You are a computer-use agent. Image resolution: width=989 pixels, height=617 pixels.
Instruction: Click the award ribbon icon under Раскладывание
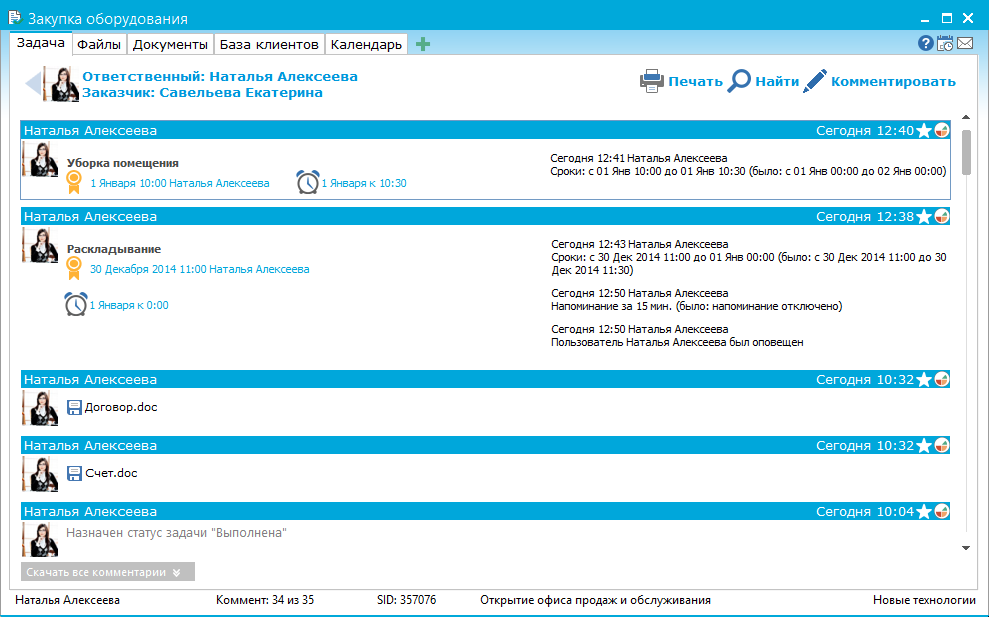click(74, 268)
